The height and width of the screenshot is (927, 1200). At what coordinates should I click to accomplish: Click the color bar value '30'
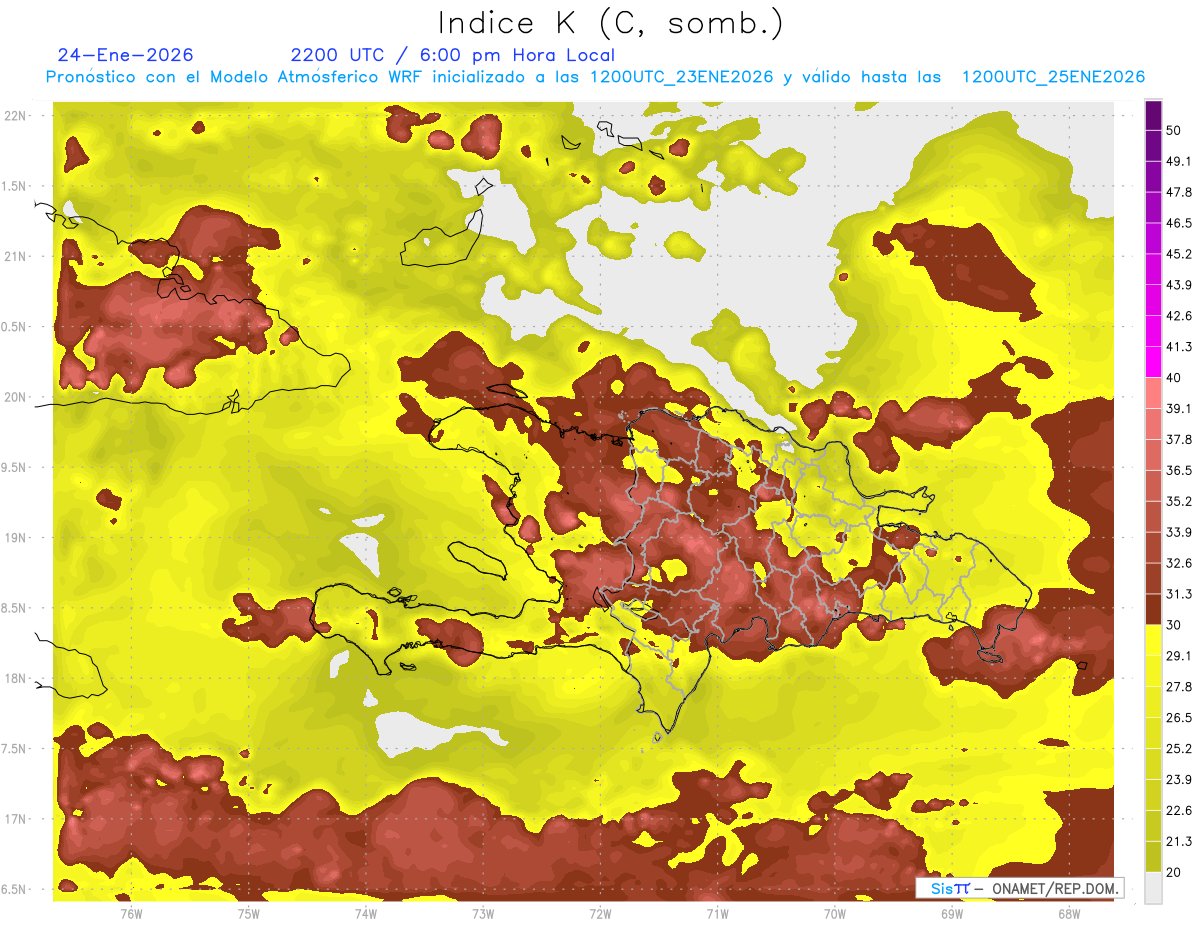pyautogui.click(x=1174, y=625)
